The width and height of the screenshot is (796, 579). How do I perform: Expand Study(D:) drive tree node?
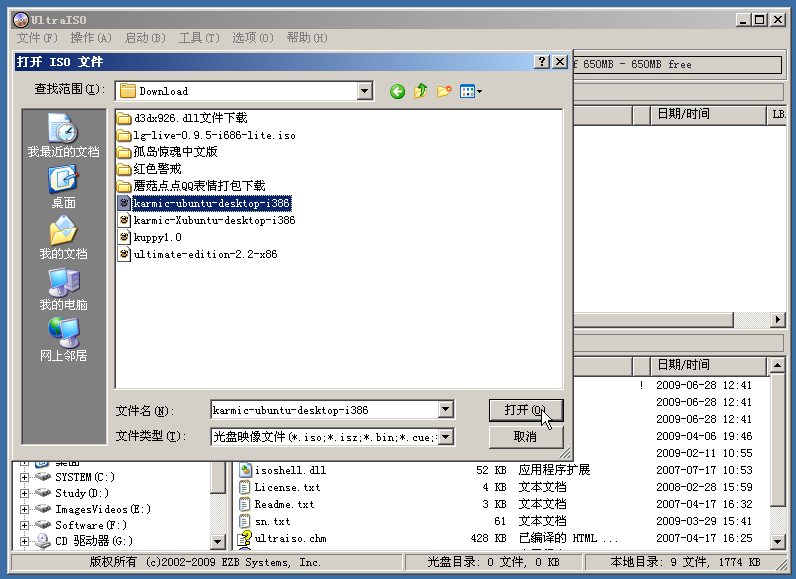(x=24, y=493)
